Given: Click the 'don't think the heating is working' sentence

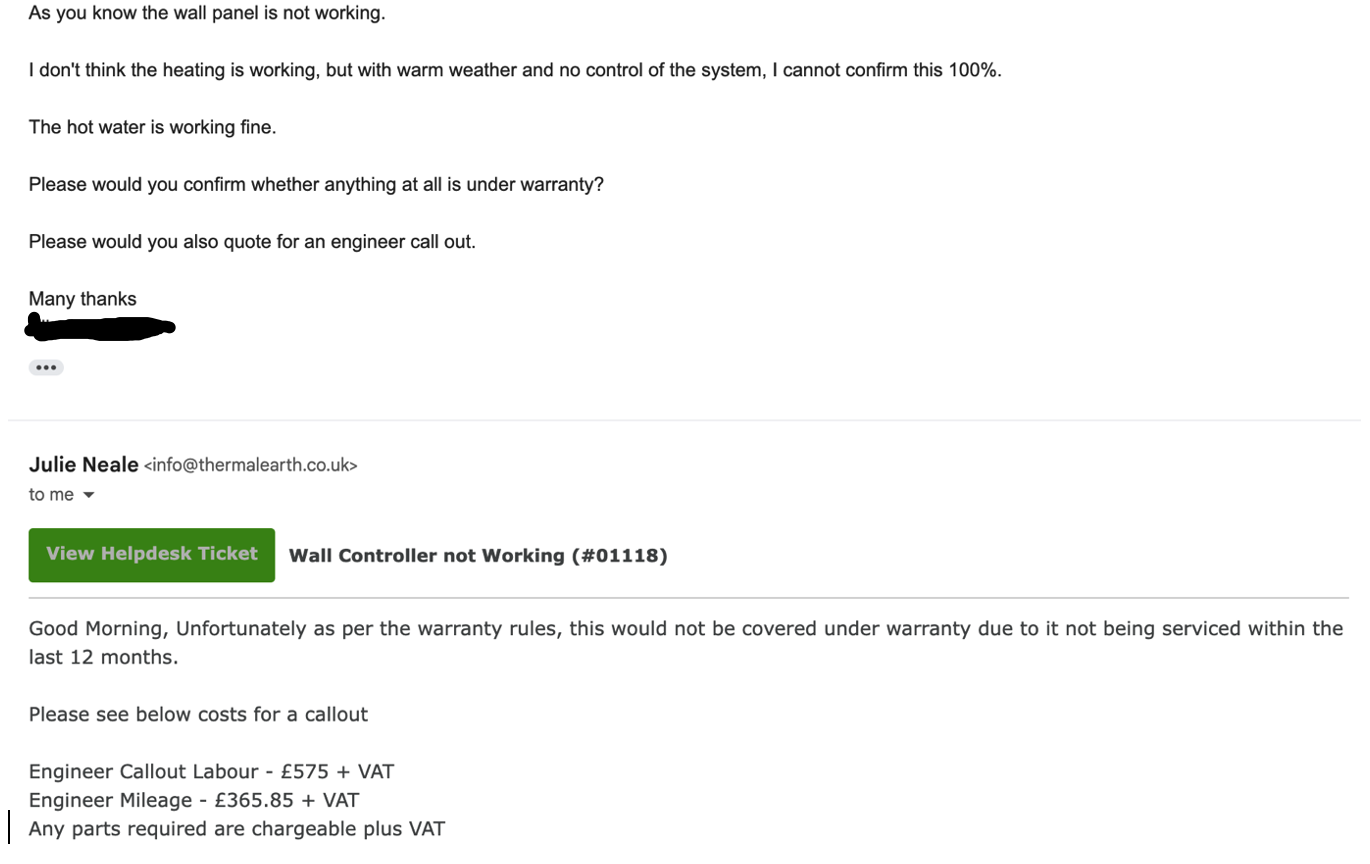Looking at the screenshot, I should coord(515,70).
